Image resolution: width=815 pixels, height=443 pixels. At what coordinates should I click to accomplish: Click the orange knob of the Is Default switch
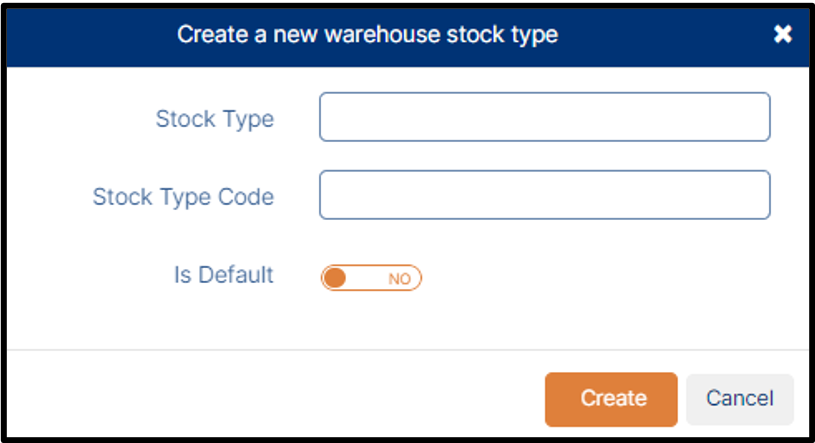336,278
